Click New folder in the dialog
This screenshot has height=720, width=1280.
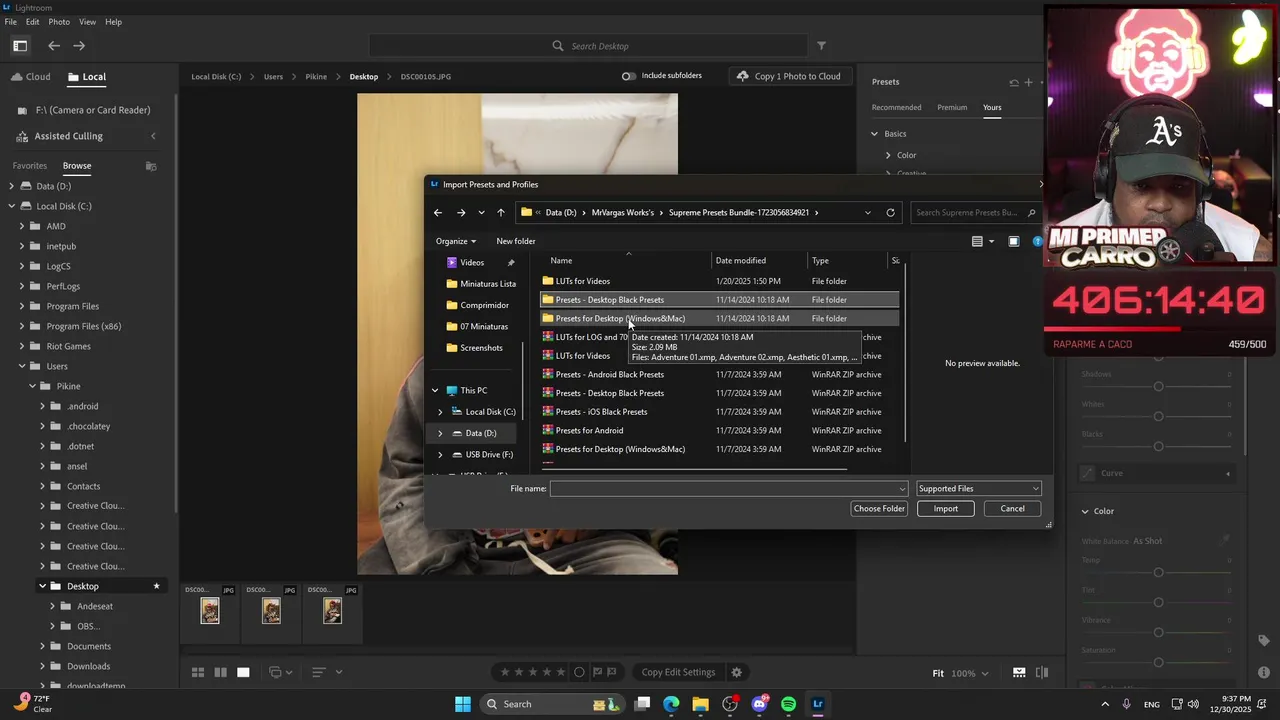pos(516,241)
